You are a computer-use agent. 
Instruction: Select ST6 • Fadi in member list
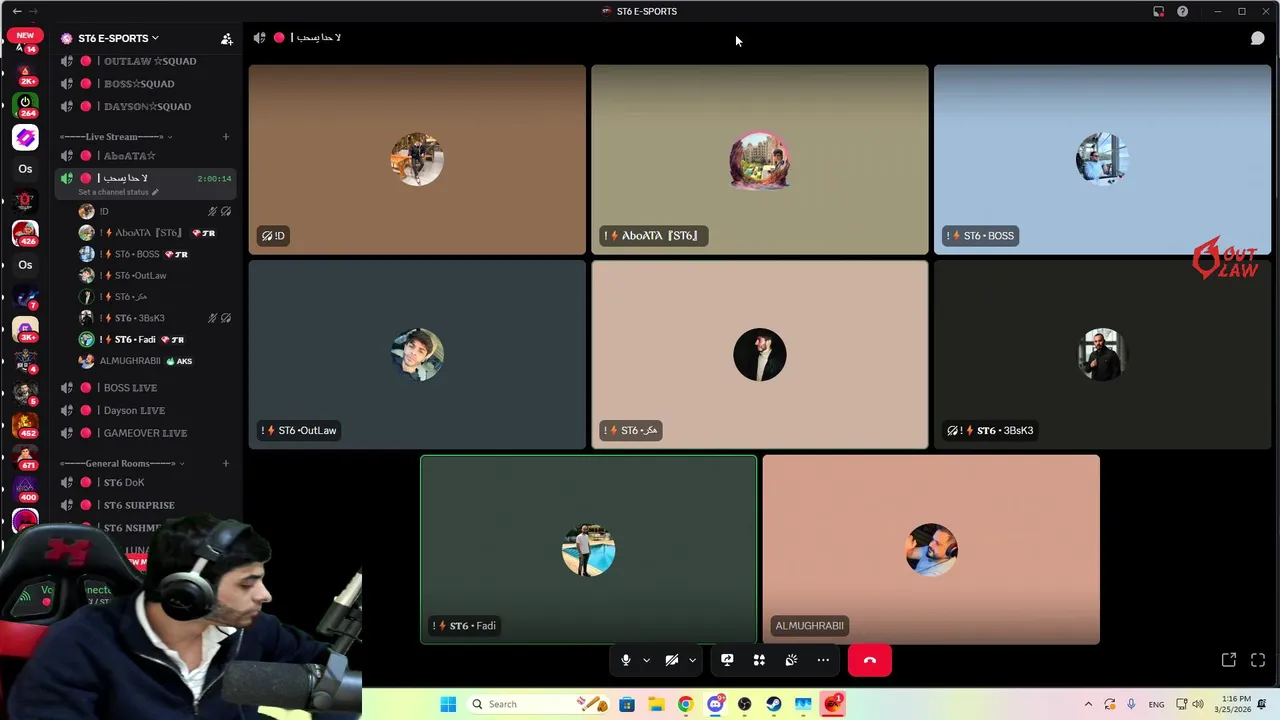click(x=155, y=339)
